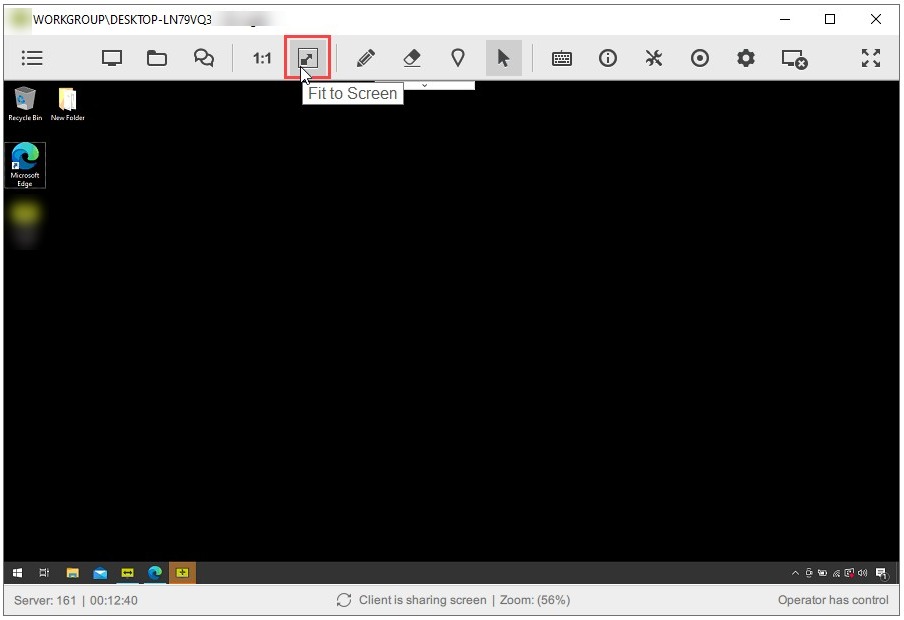Toggle the selection arrow cursor tool

tap(504, 58)
